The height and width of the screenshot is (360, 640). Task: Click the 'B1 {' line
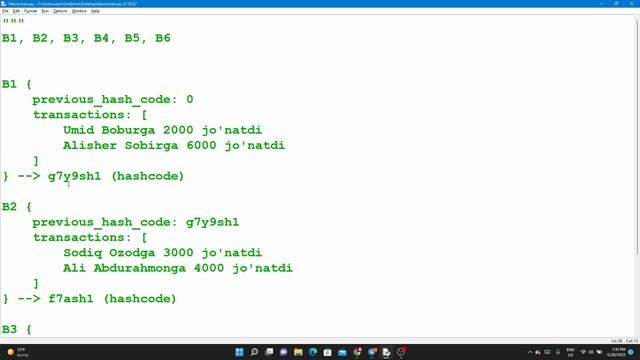[x=17, y=84]
